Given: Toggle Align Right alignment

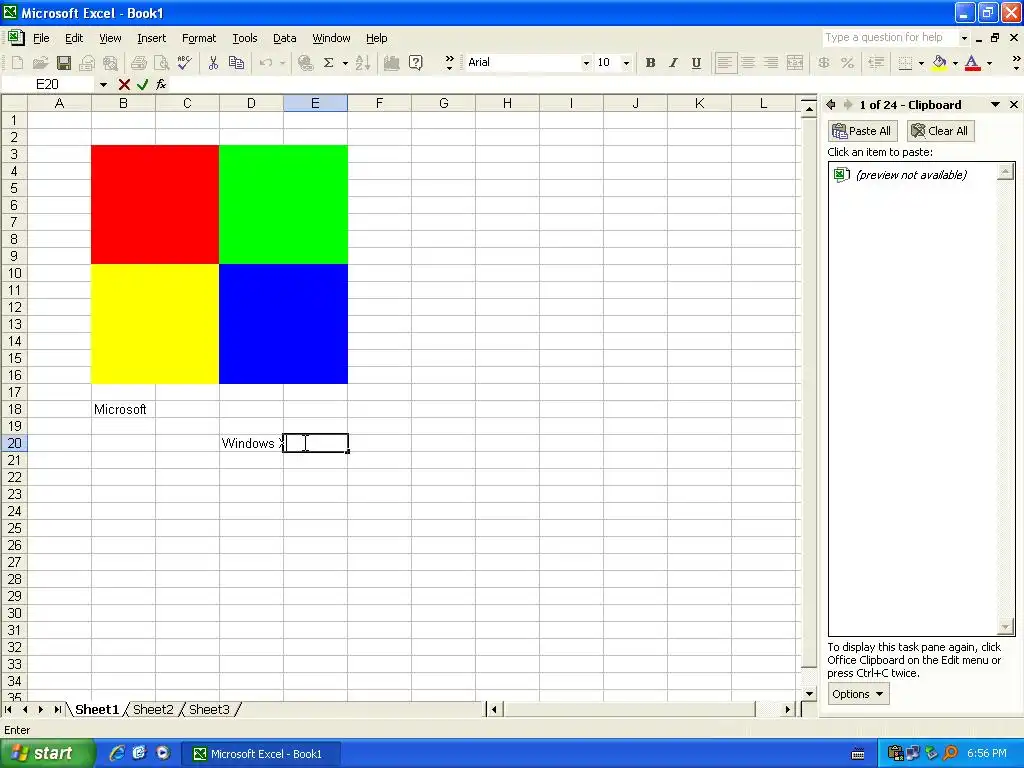Looking at the screenshot, I should [x=771, y=63].
